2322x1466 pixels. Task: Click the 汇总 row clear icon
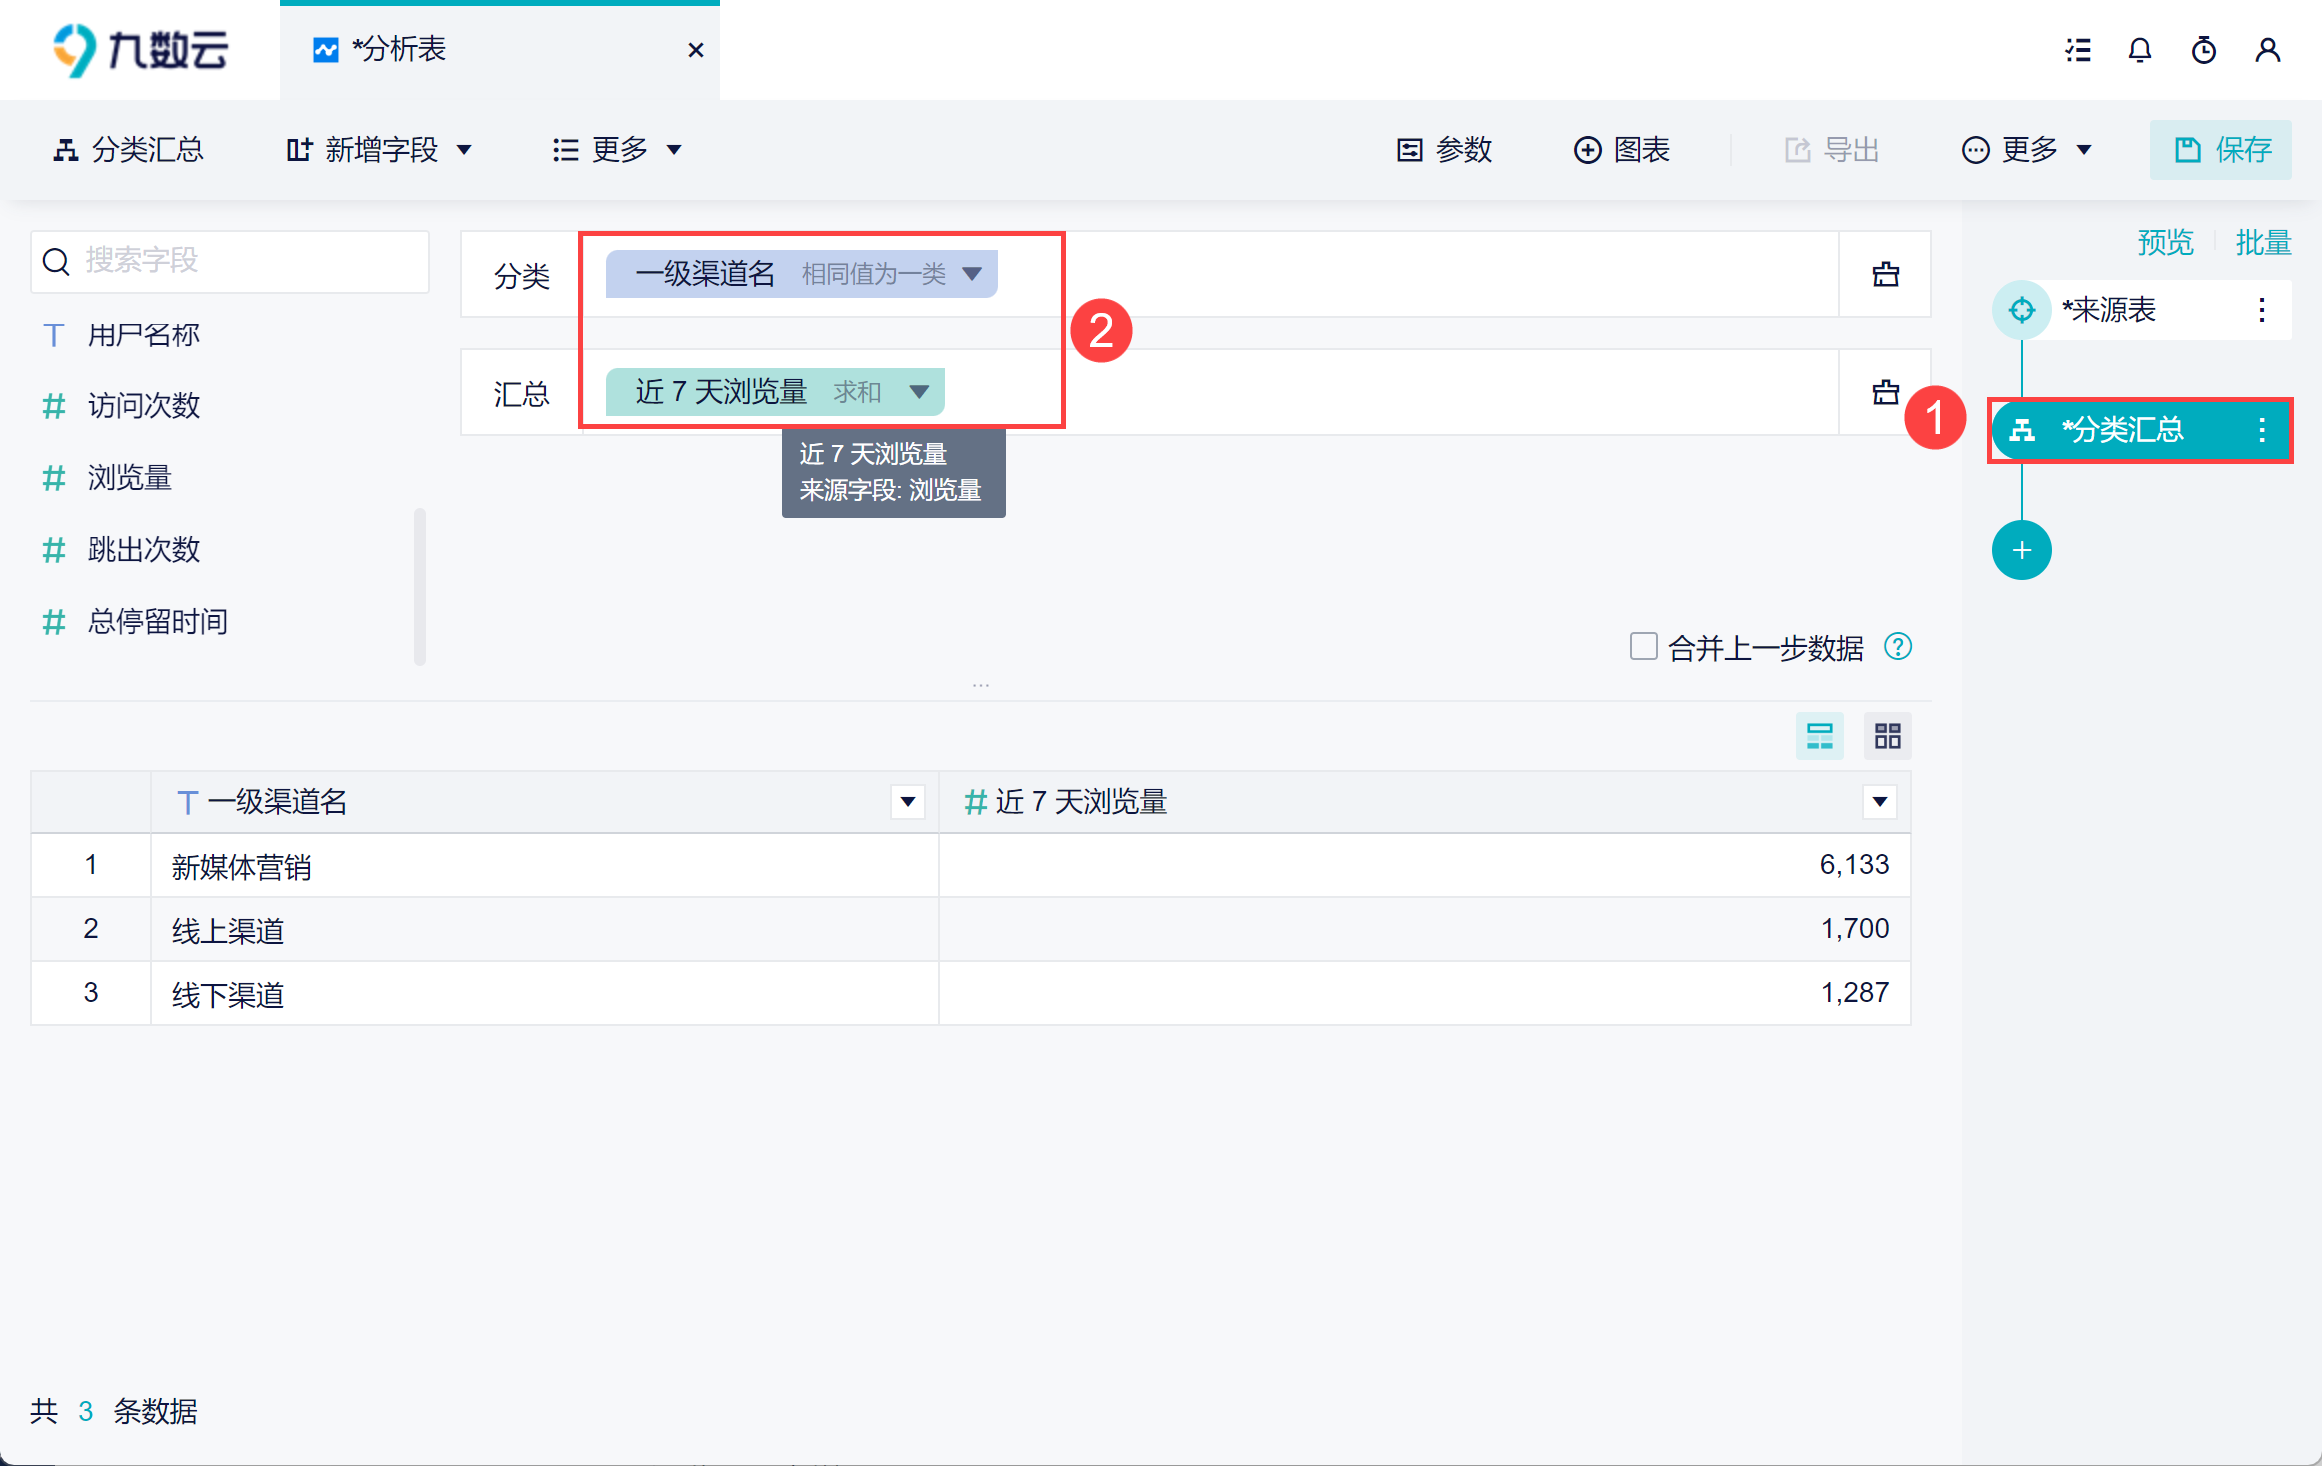(1885, 392)
